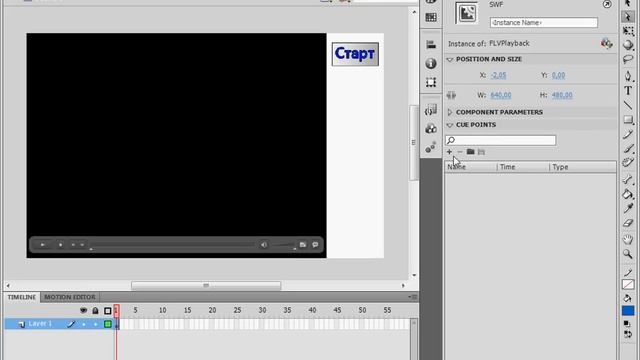This screenshot has height=360, width=640.
Task: Click the video player mute speaker
Action: 264,245
